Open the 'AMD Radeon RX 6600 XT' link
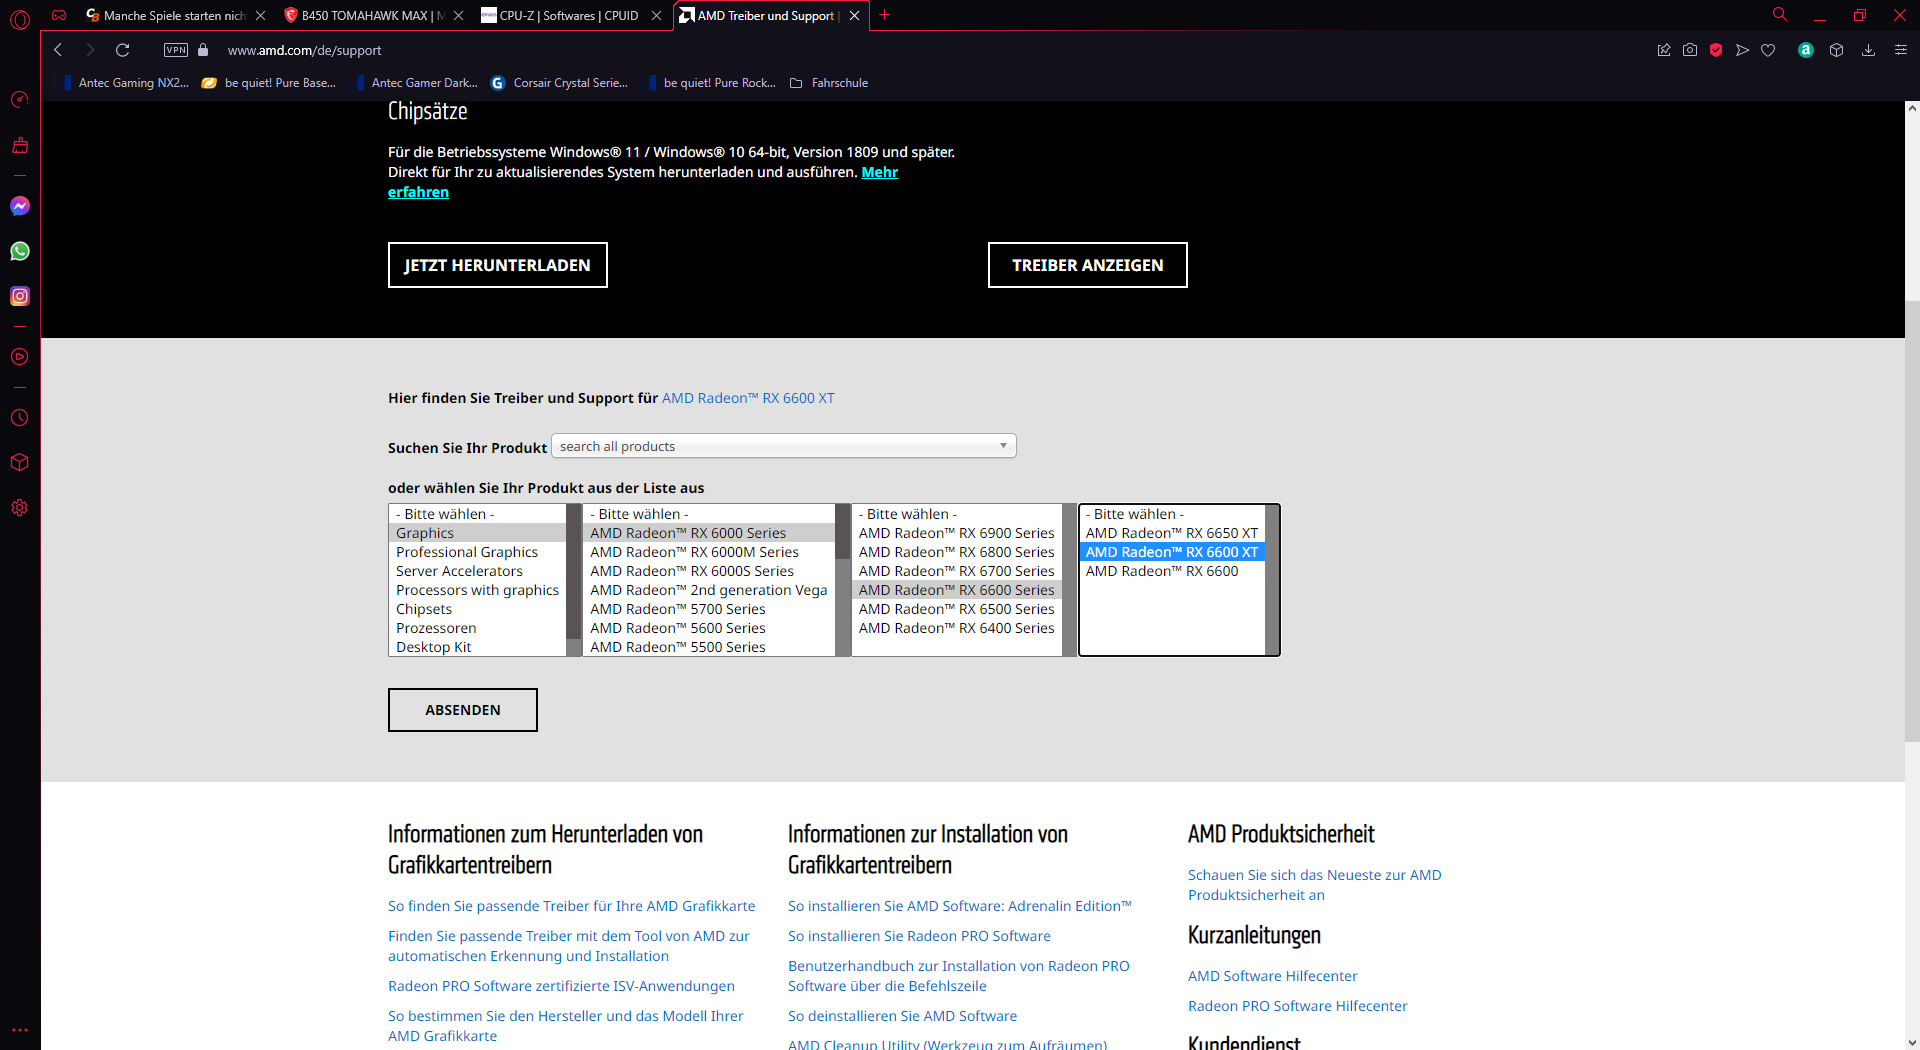The image size is (1920, 1050). pos(748,398)
